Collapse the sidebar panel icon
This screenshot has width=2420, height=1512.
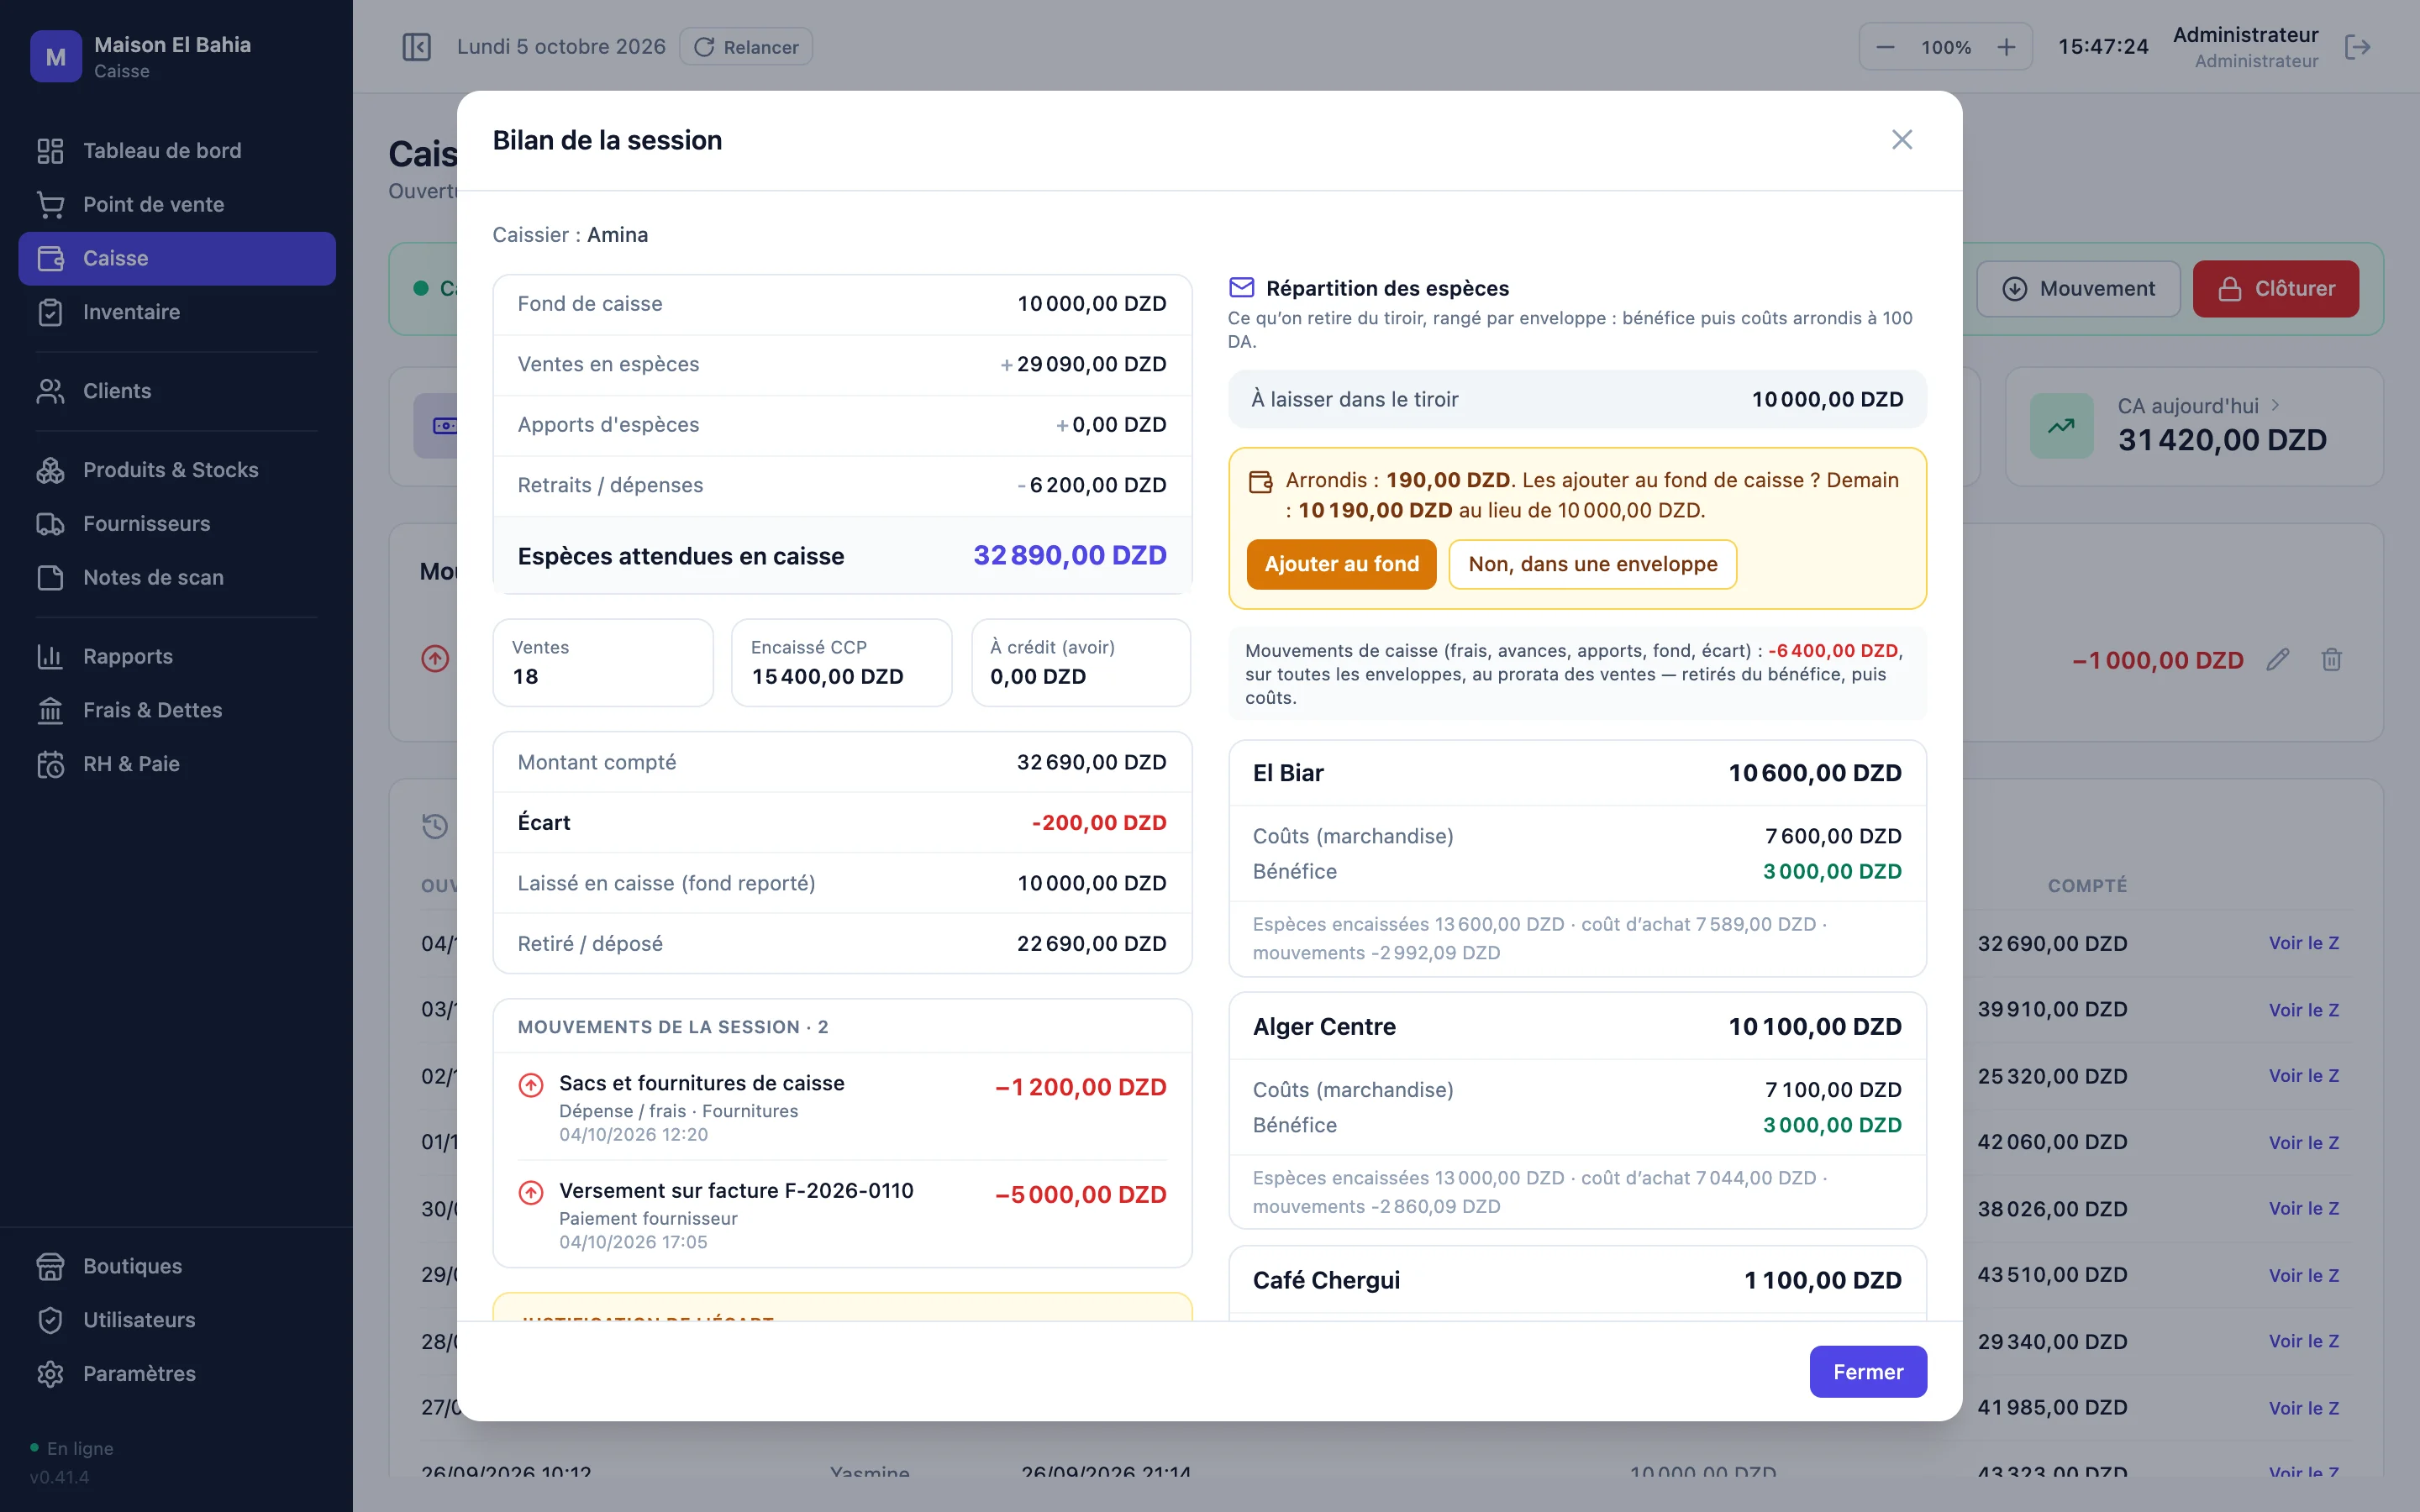[x=416, y=47]
